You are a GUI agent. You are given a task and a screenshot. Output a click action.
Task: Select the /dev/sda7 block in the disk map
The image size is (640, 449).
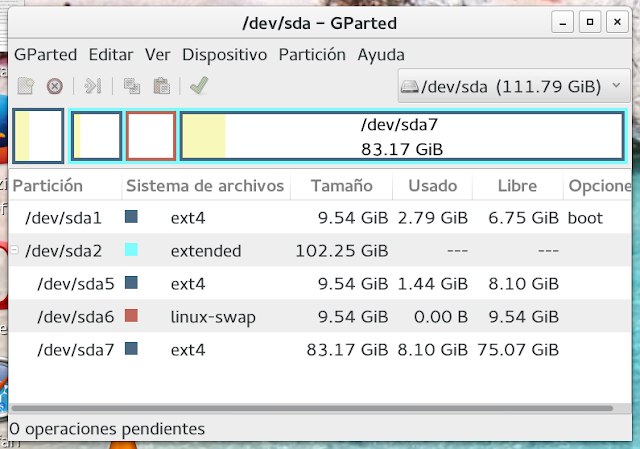click(x=402, y=136)
